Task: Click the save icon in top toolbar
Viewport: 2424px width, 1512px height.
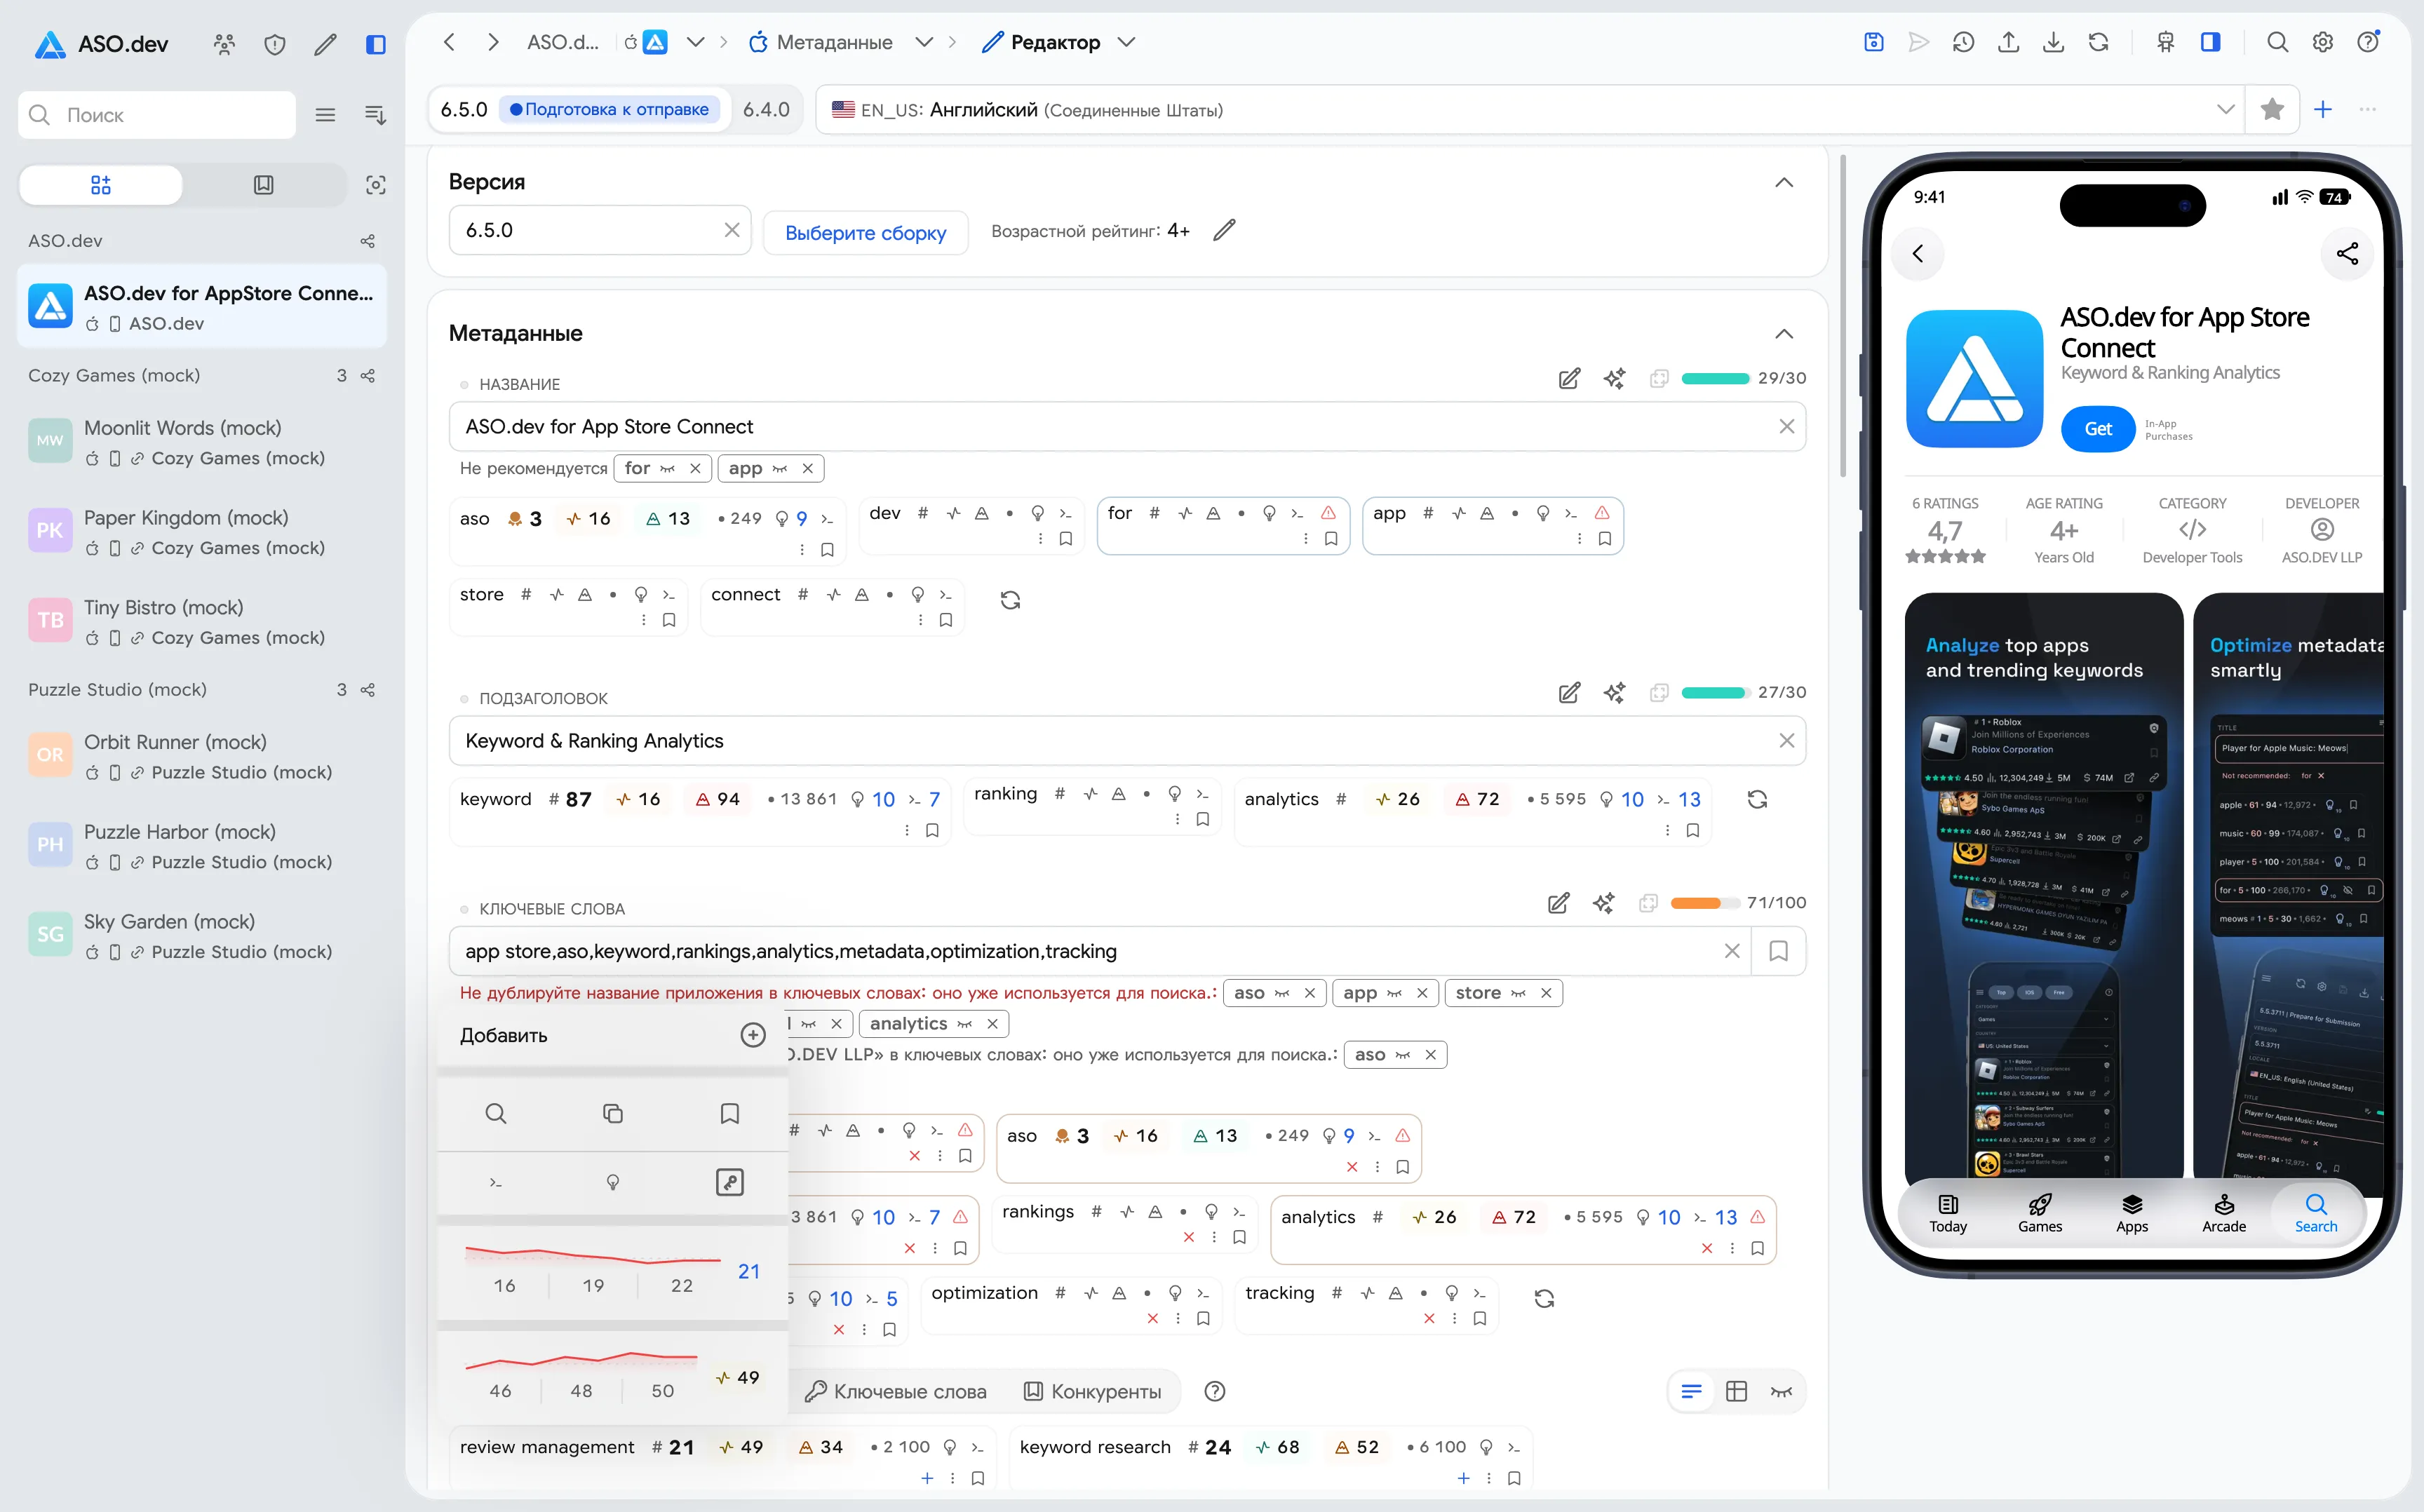Action: [1874, 42]
